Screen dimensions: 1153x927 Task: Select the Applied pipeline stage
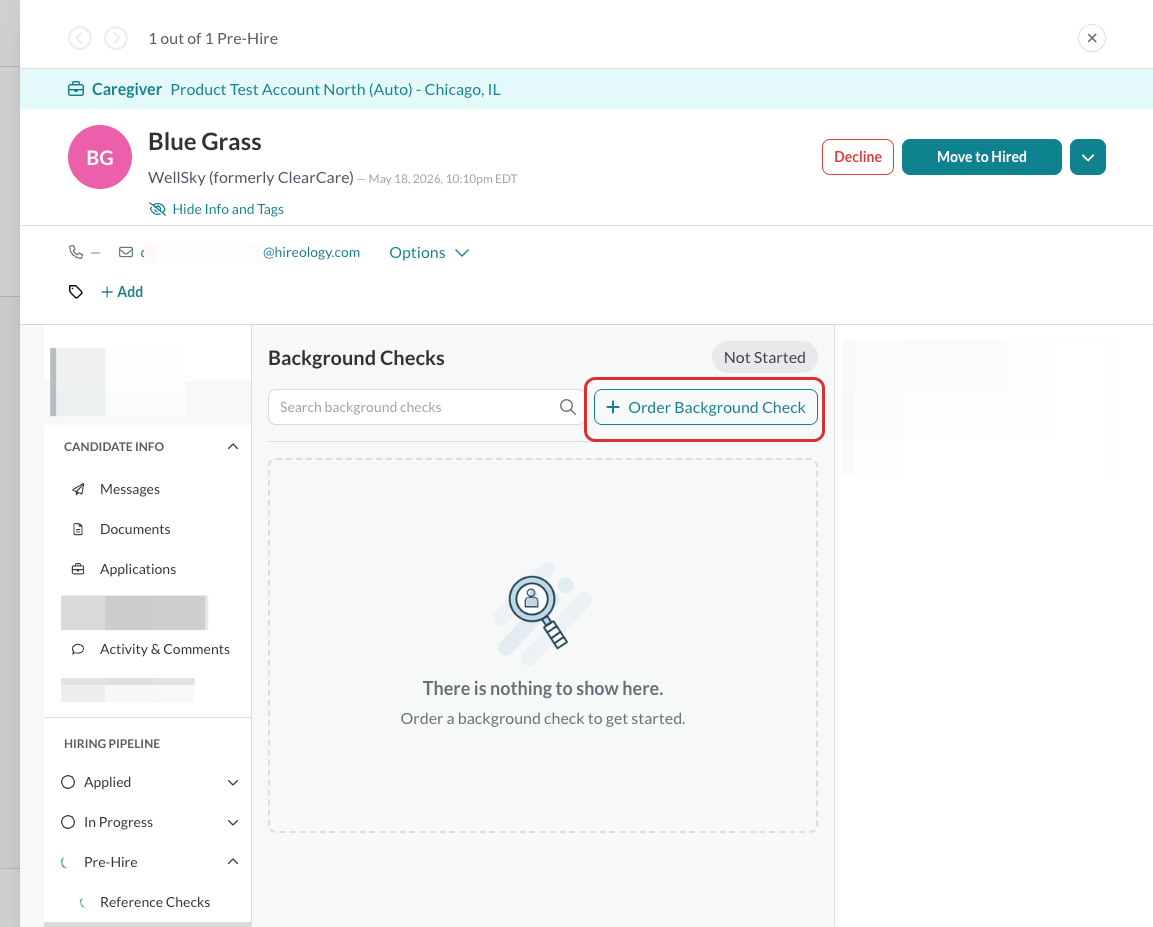pyautogui.click(x=107, y=782)
